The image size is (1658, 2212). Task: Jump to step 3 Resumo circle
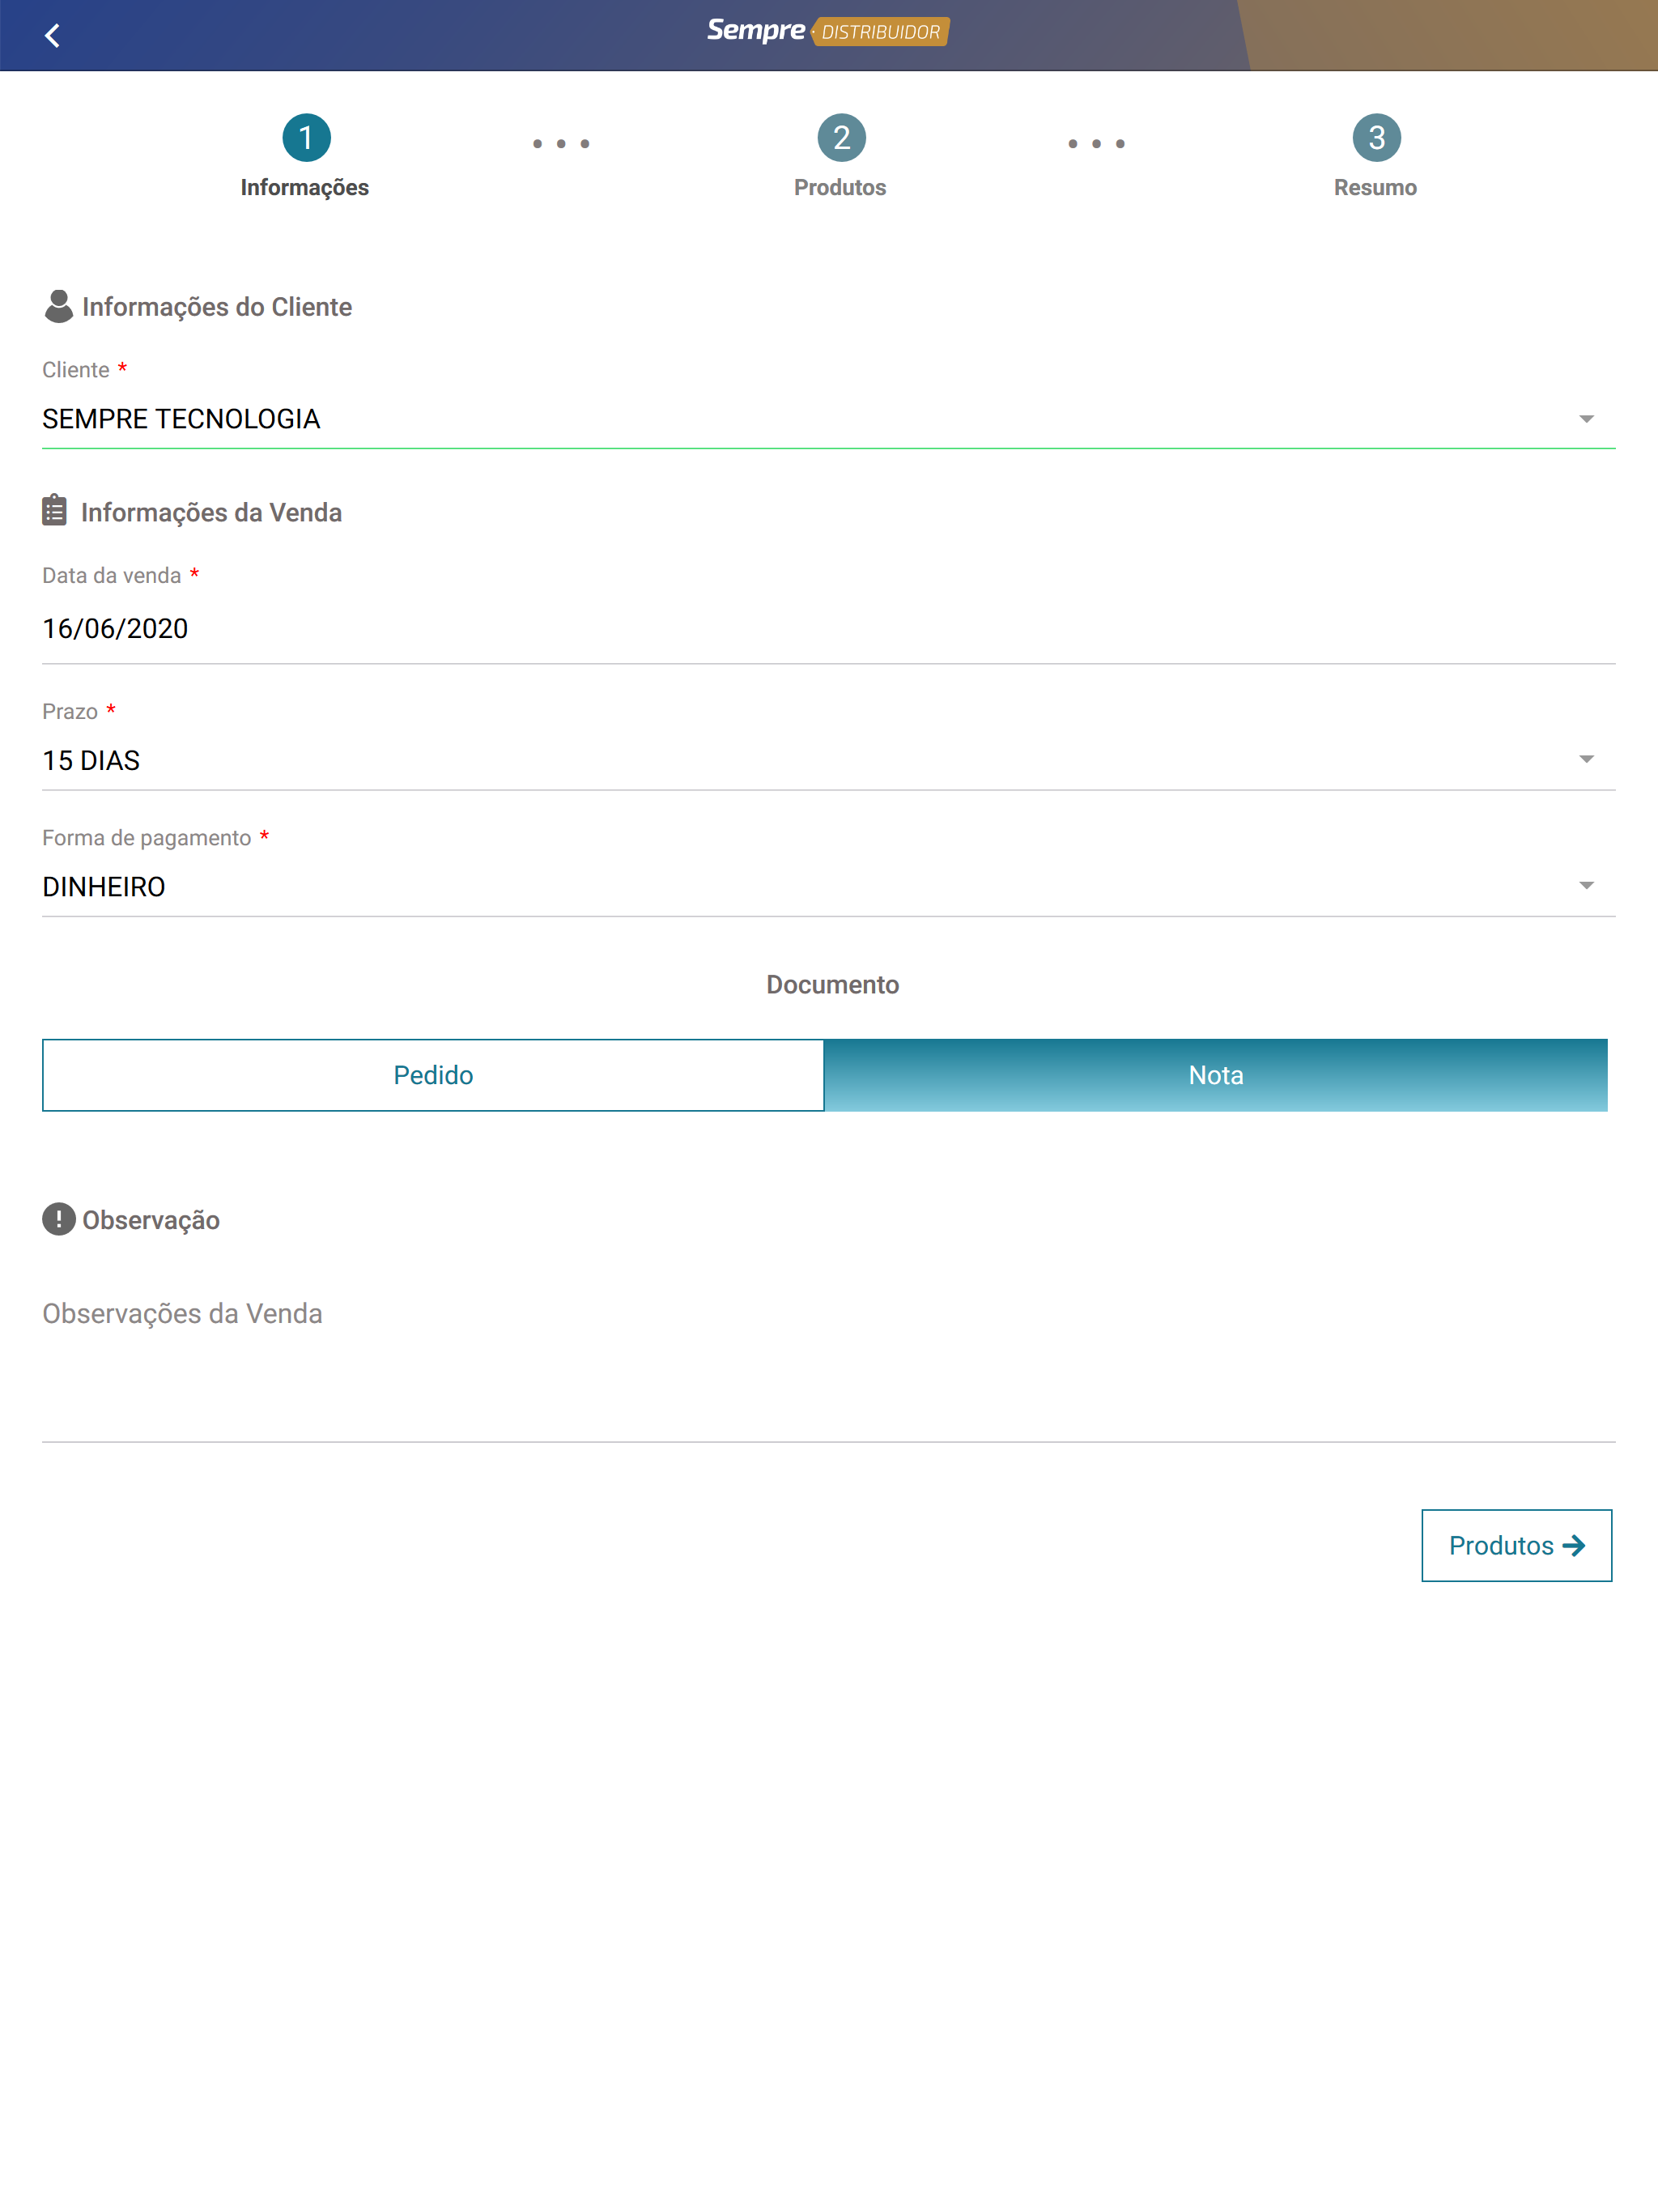(x=1376, y=137)
